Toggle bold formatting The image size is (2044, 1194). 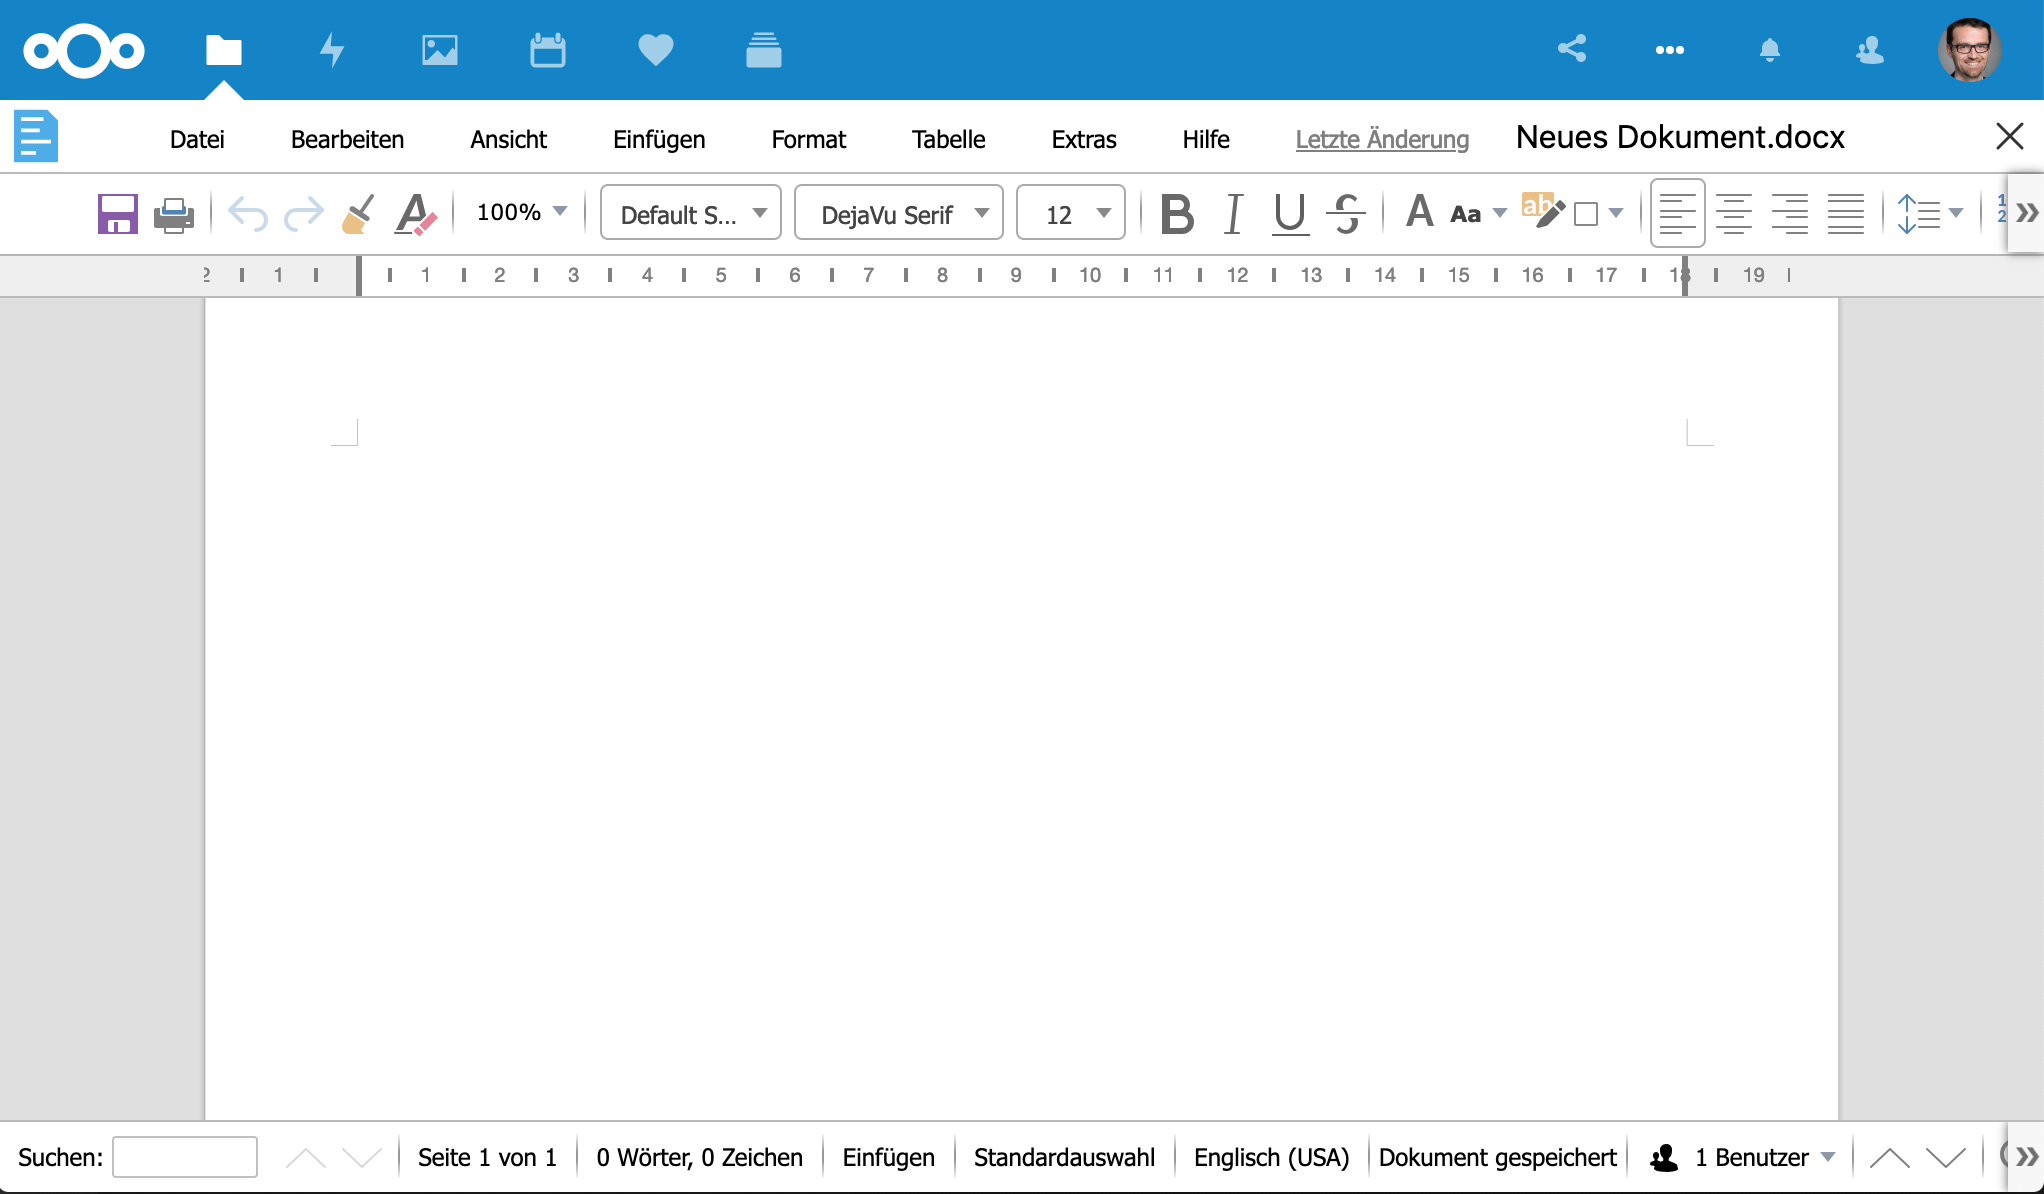1177,214
